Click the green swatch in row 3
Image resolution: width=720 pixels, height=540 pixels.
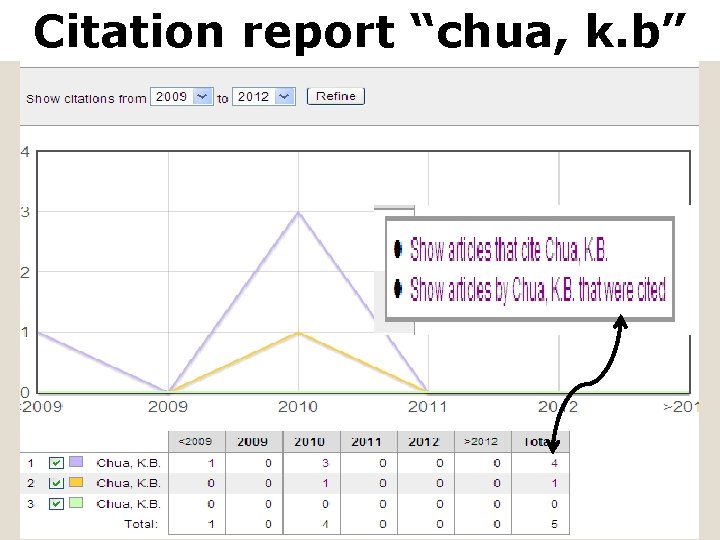coord(76,503)
